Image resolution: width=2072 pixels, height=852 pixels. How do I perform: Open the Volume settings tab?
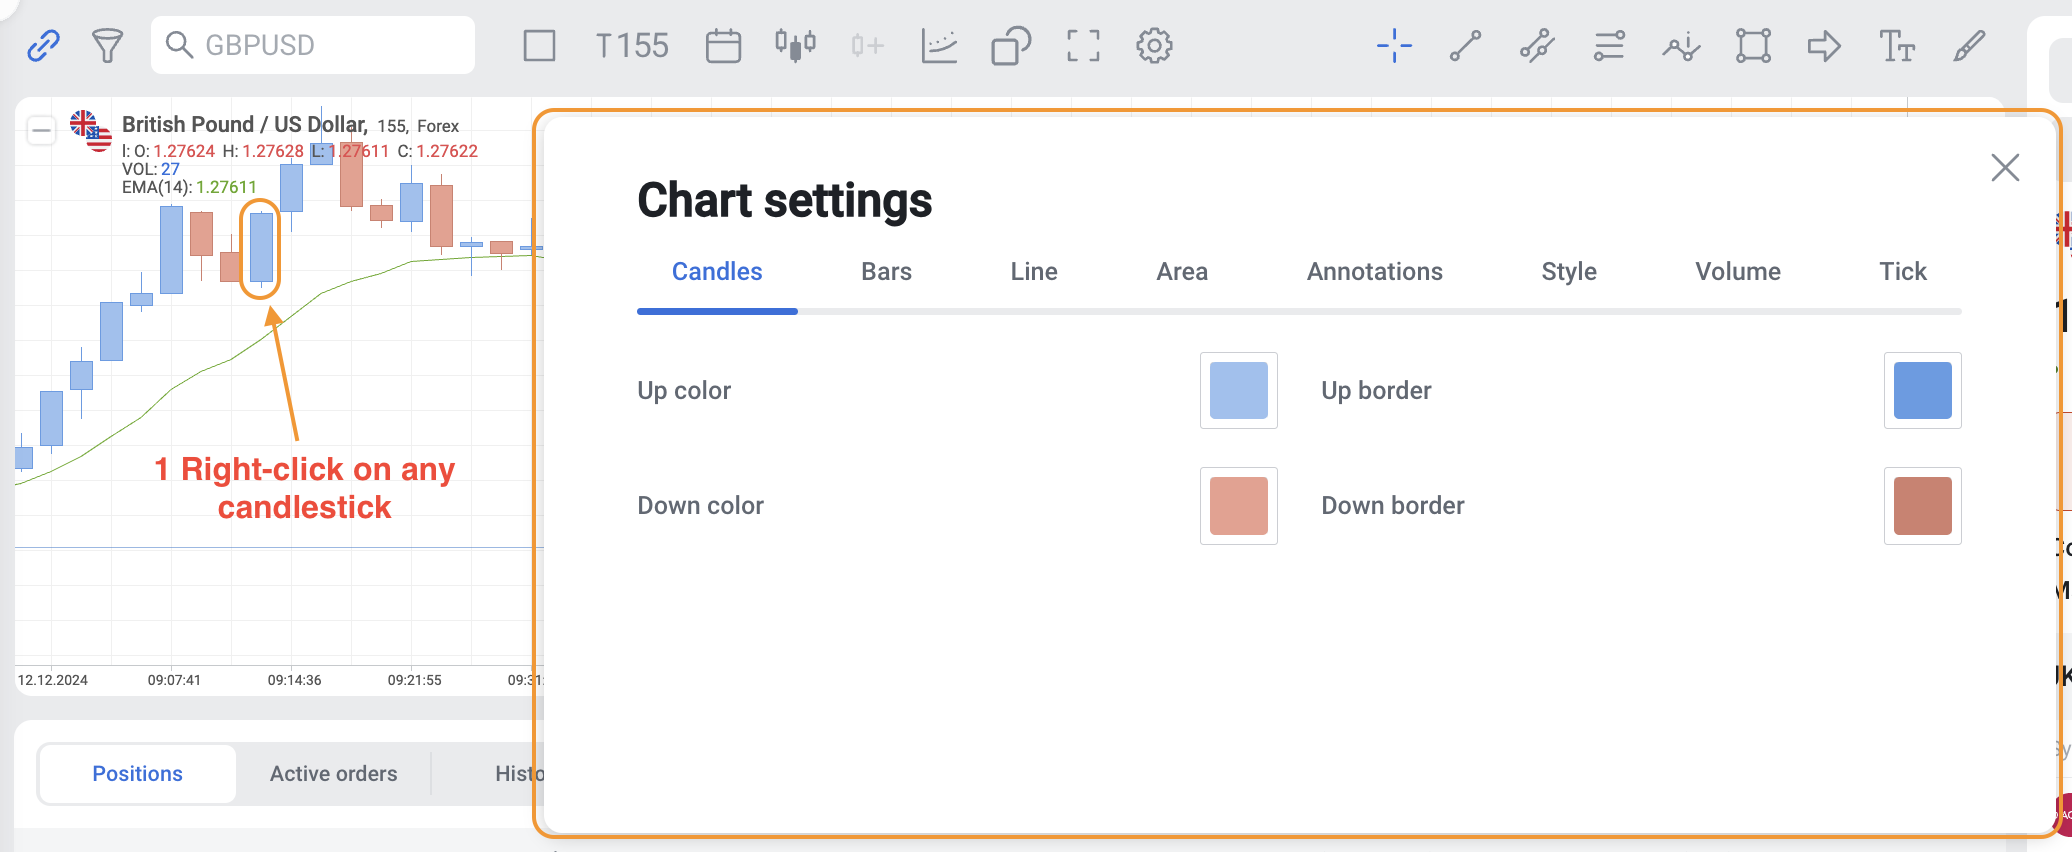tap(1737, 271)
